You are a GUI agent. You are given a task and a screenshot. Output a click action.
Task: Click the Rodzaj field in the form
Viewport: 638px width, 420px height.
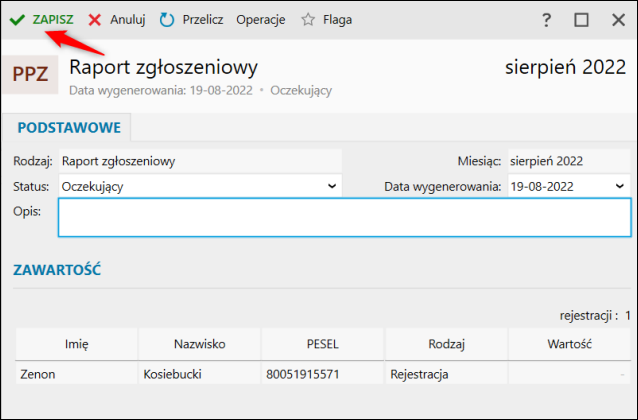(199, 161)
